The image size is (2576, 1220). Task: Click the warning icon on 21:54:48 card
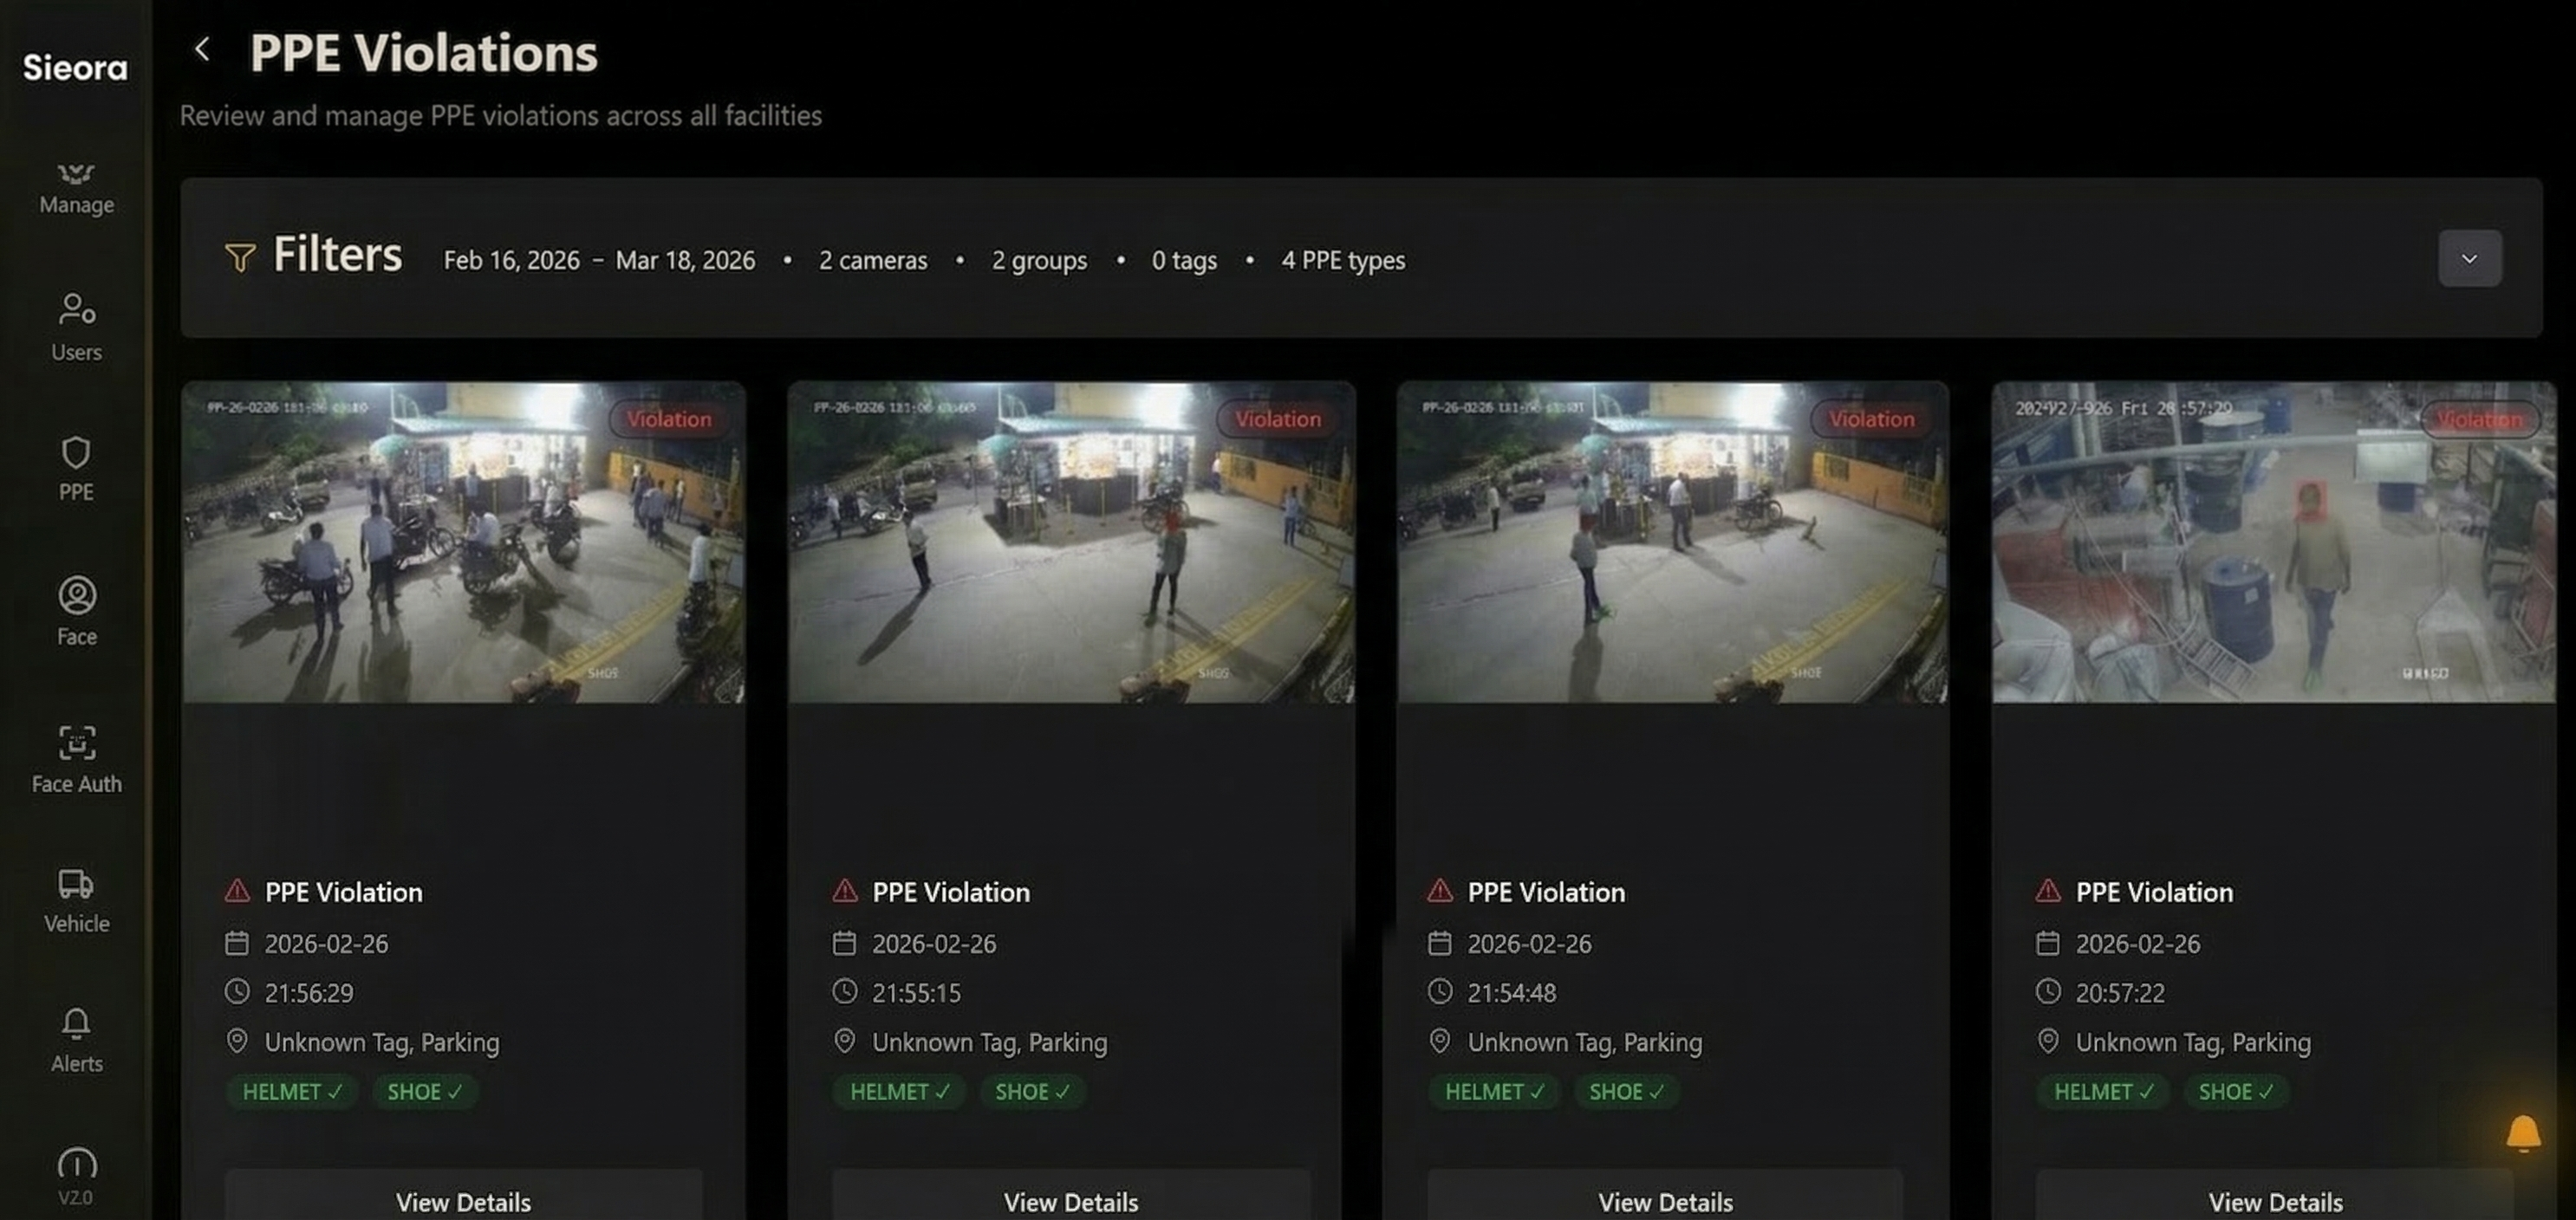(1440, 891)
